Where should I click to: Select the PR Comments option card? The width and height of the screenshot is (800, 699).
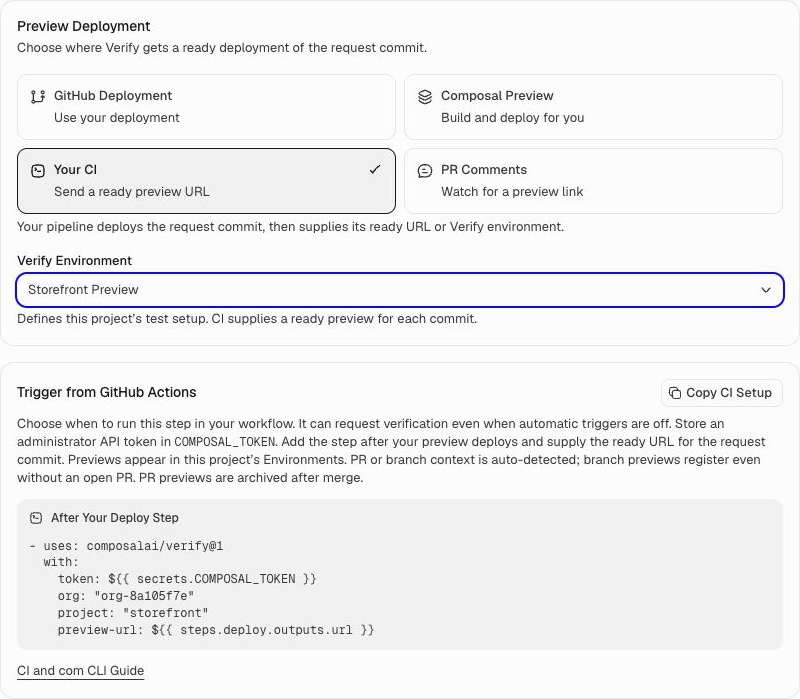pyautogui.click(x=593, y=181)
